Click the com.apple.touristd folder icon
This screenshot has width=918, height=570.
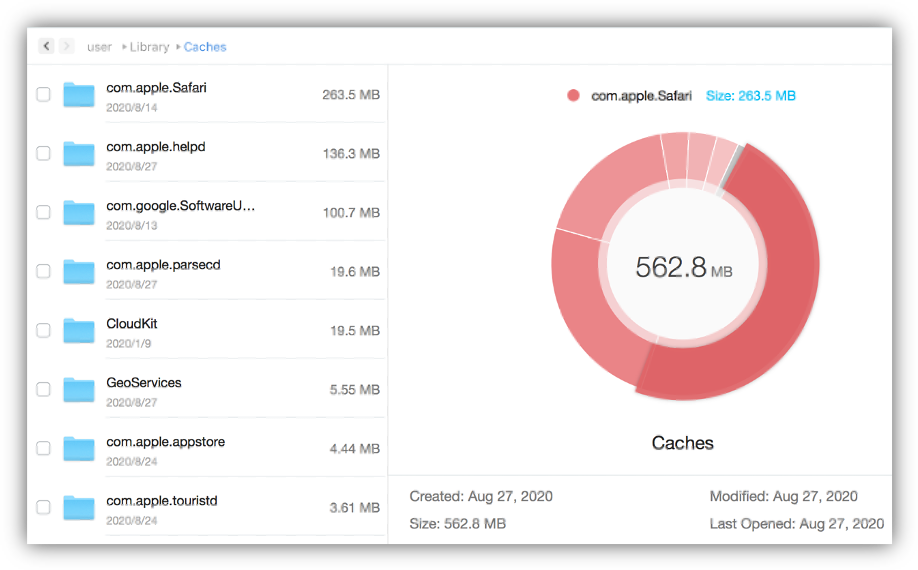tap(78, 508)
